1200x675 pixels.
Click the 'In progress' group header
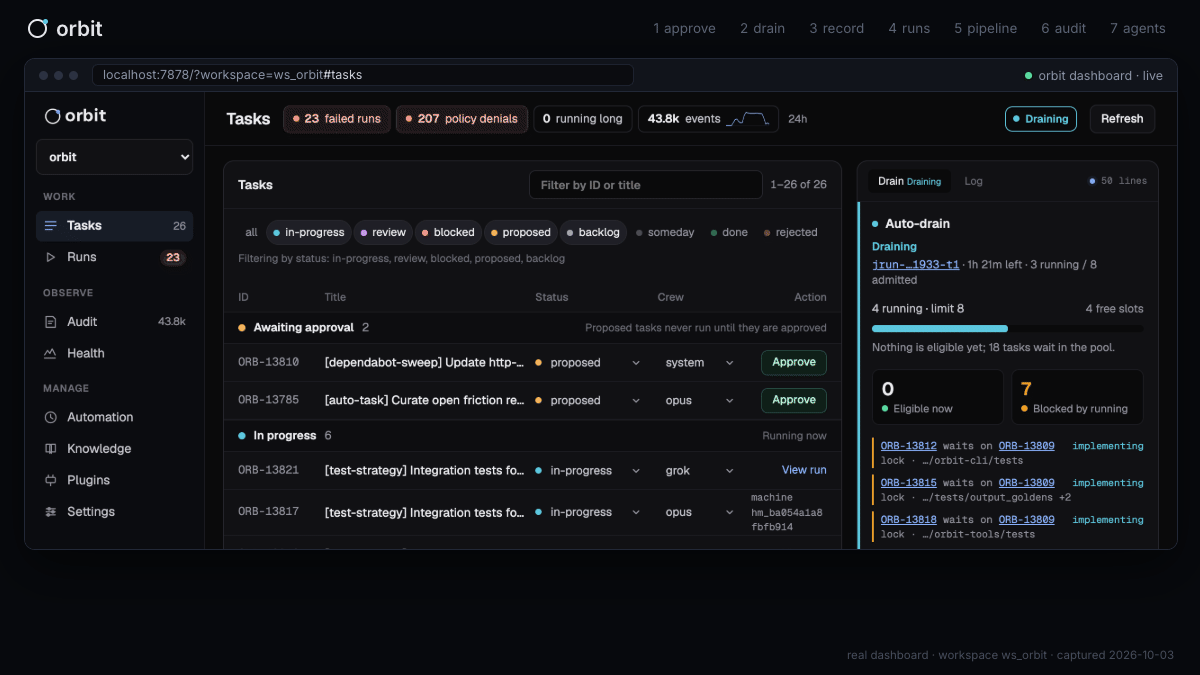coord(532,436)
